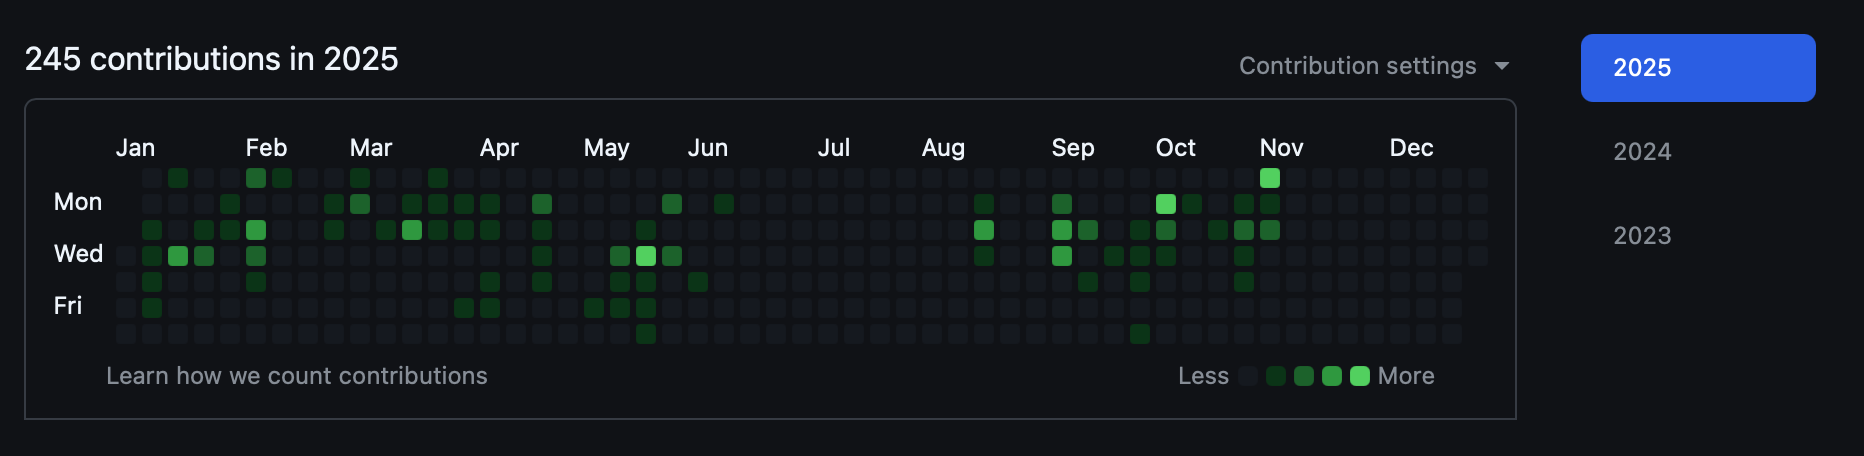Viewport: 1864px width, 456px height.
Task: Click the green Saturday cell just before Oct
Action: pyautogui.click(x=1140, y=334)
